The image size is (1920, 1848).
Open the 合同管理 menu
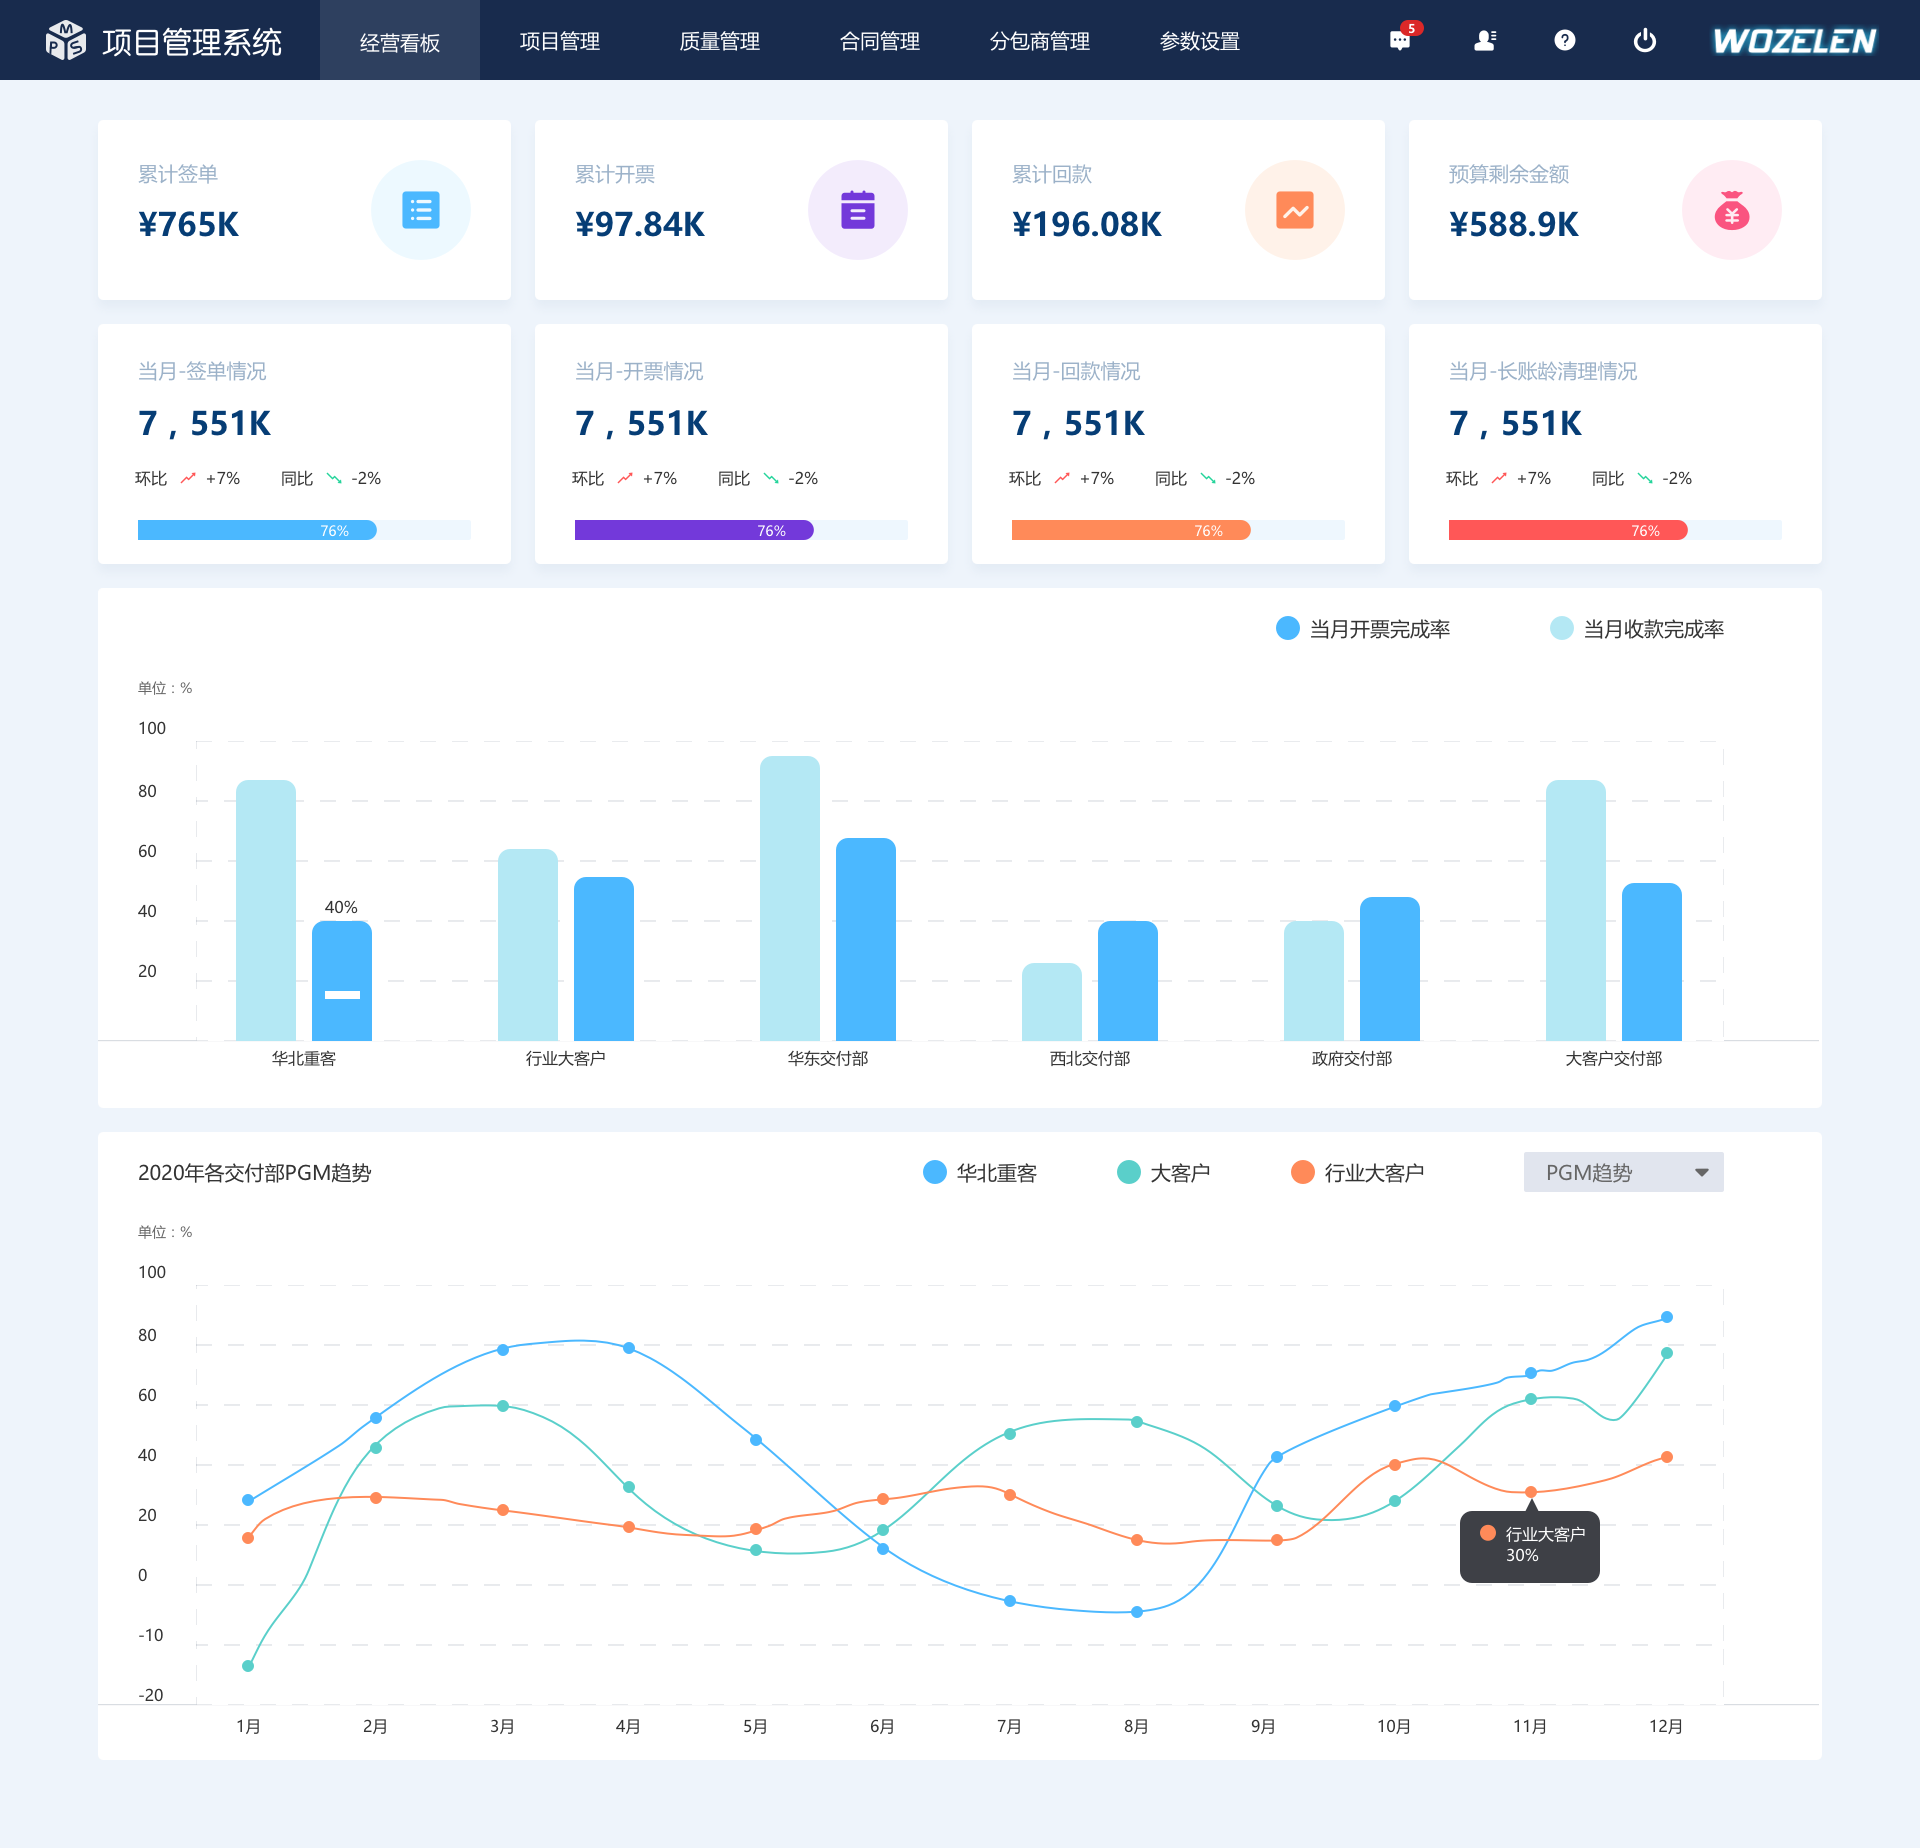[880, 42]
